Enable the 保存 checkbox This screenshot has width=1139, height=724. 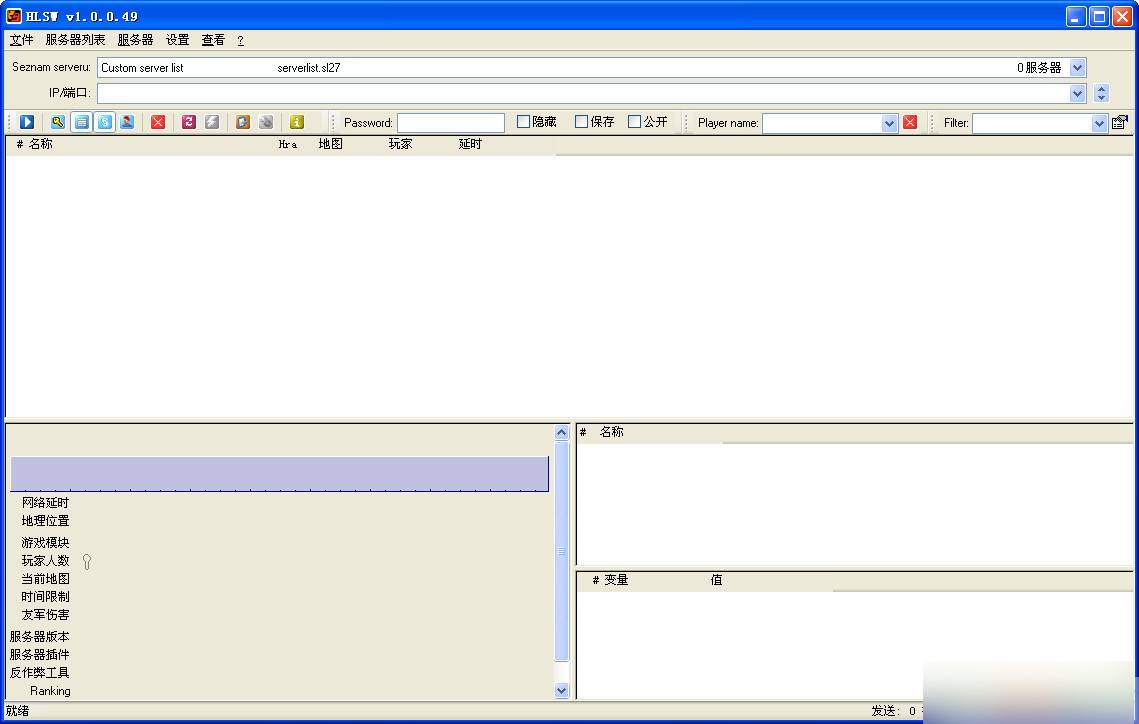click(581, 122)
